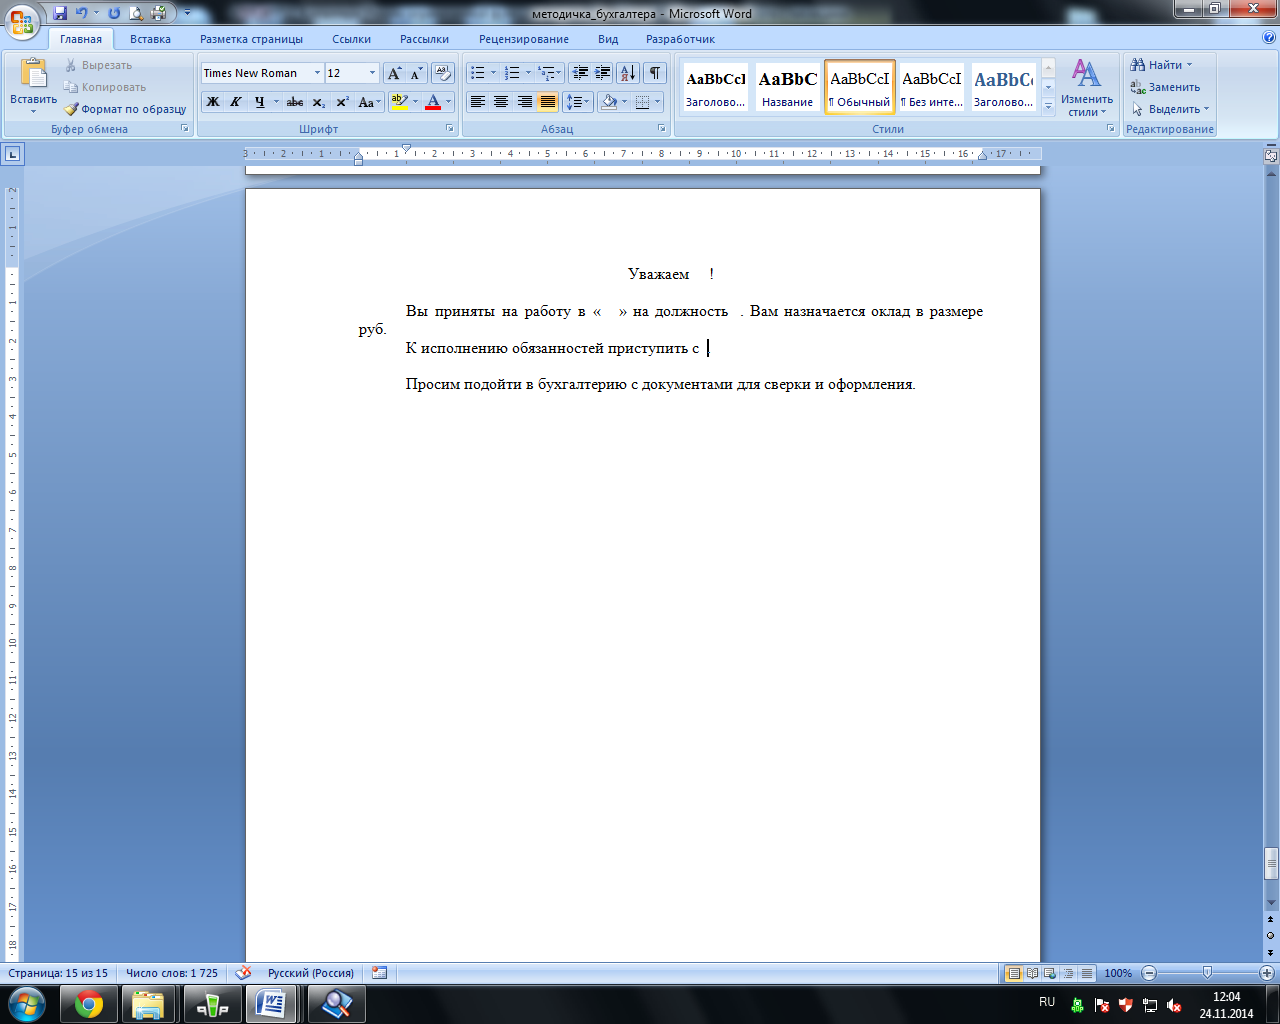This screenshot has height=1024, width=1280.
Task: Switch to Вид tab
Action: pos(608,39)
